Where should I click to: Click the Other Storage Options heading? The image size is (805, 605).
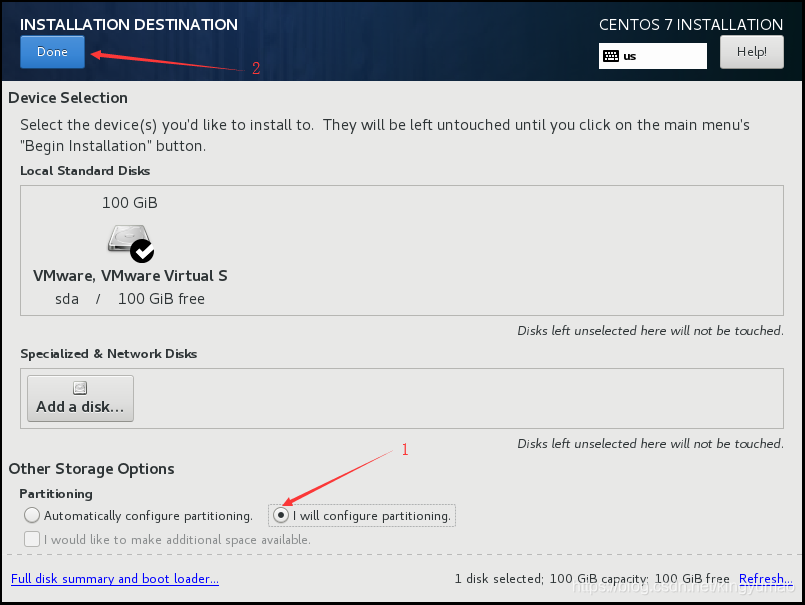(x=91, y=469)
